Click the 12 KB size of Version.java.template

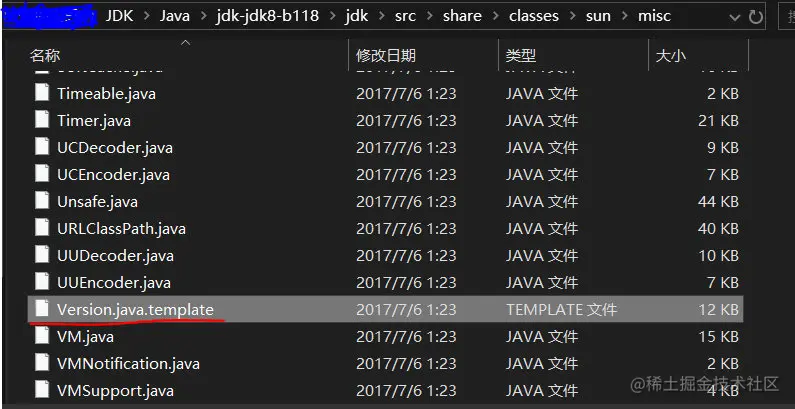(x=718, y=309)
